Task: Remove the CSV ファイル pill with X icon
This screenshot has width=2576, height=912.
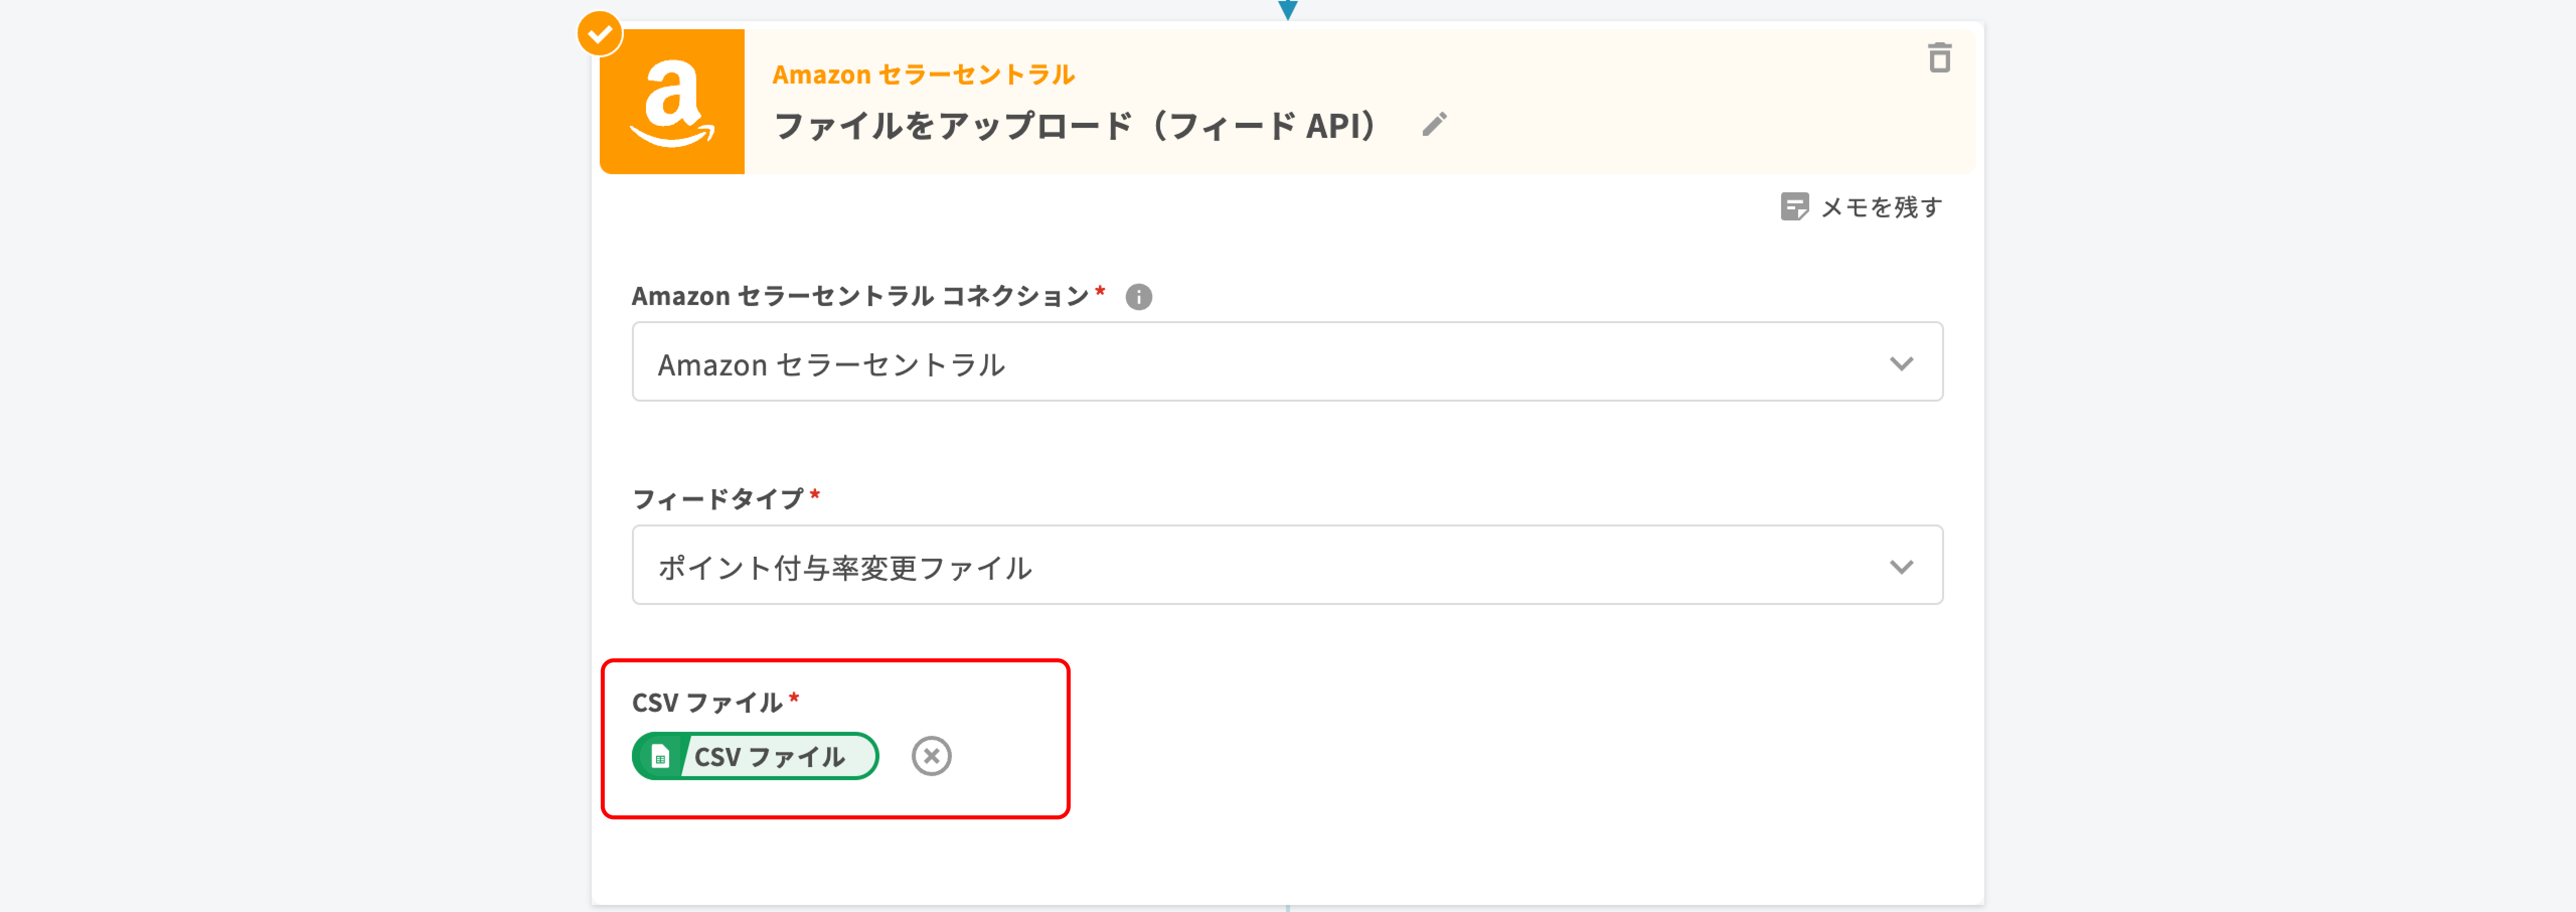Action: tap(931, 756)
